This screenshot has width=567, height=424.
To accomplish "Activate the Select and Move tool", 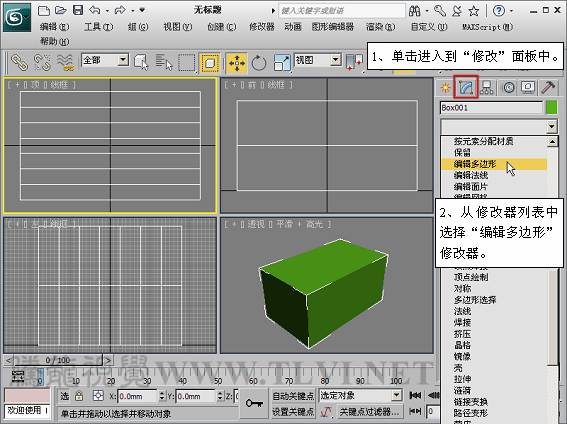I will (x=237, y=63).
